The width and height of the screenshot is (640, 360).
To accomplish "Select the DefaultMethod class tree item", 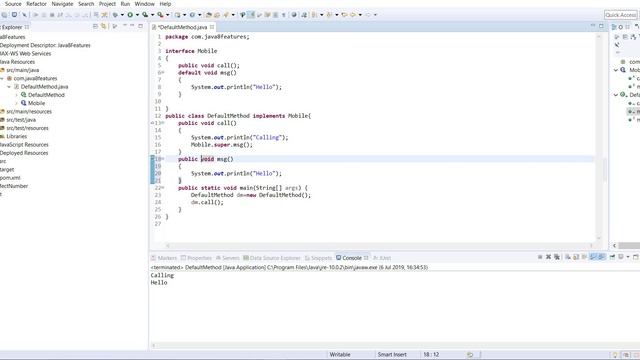I will (46, 95).
